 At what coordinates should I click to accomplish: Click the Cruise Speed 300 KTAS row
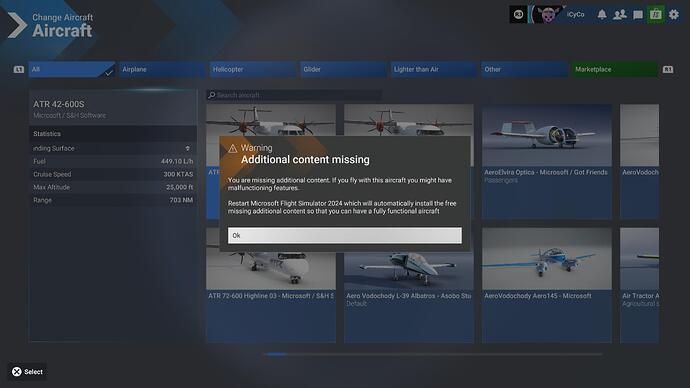113,174
